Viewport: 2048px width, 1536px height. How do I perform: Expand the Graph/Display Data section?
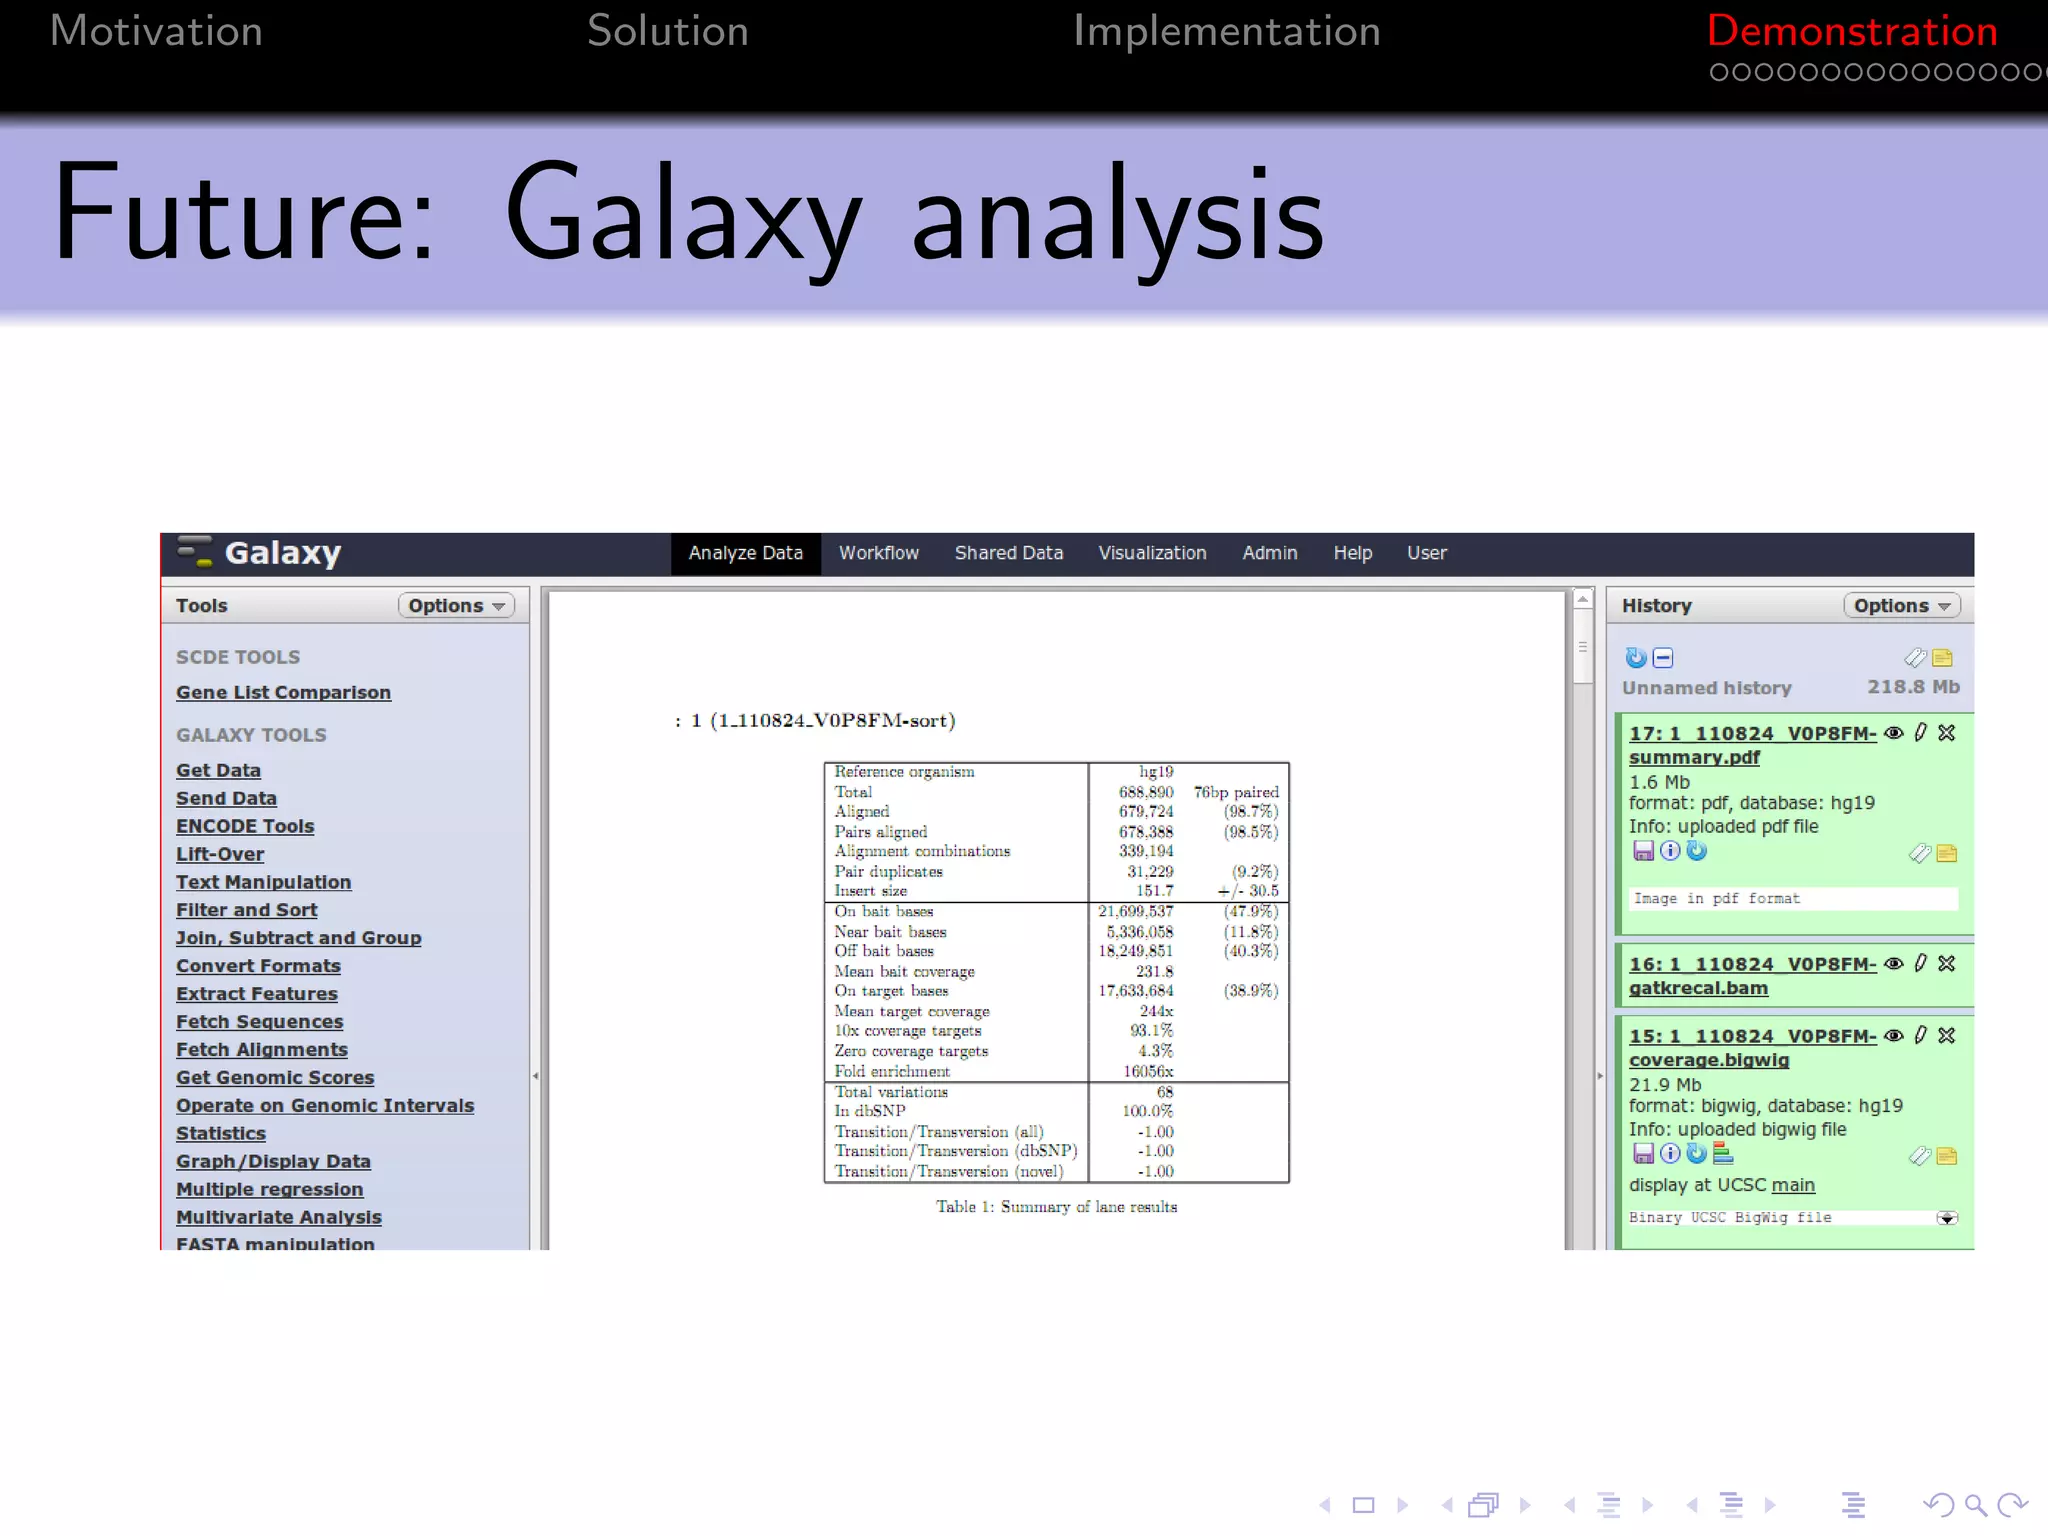(x=274, y=1162)
